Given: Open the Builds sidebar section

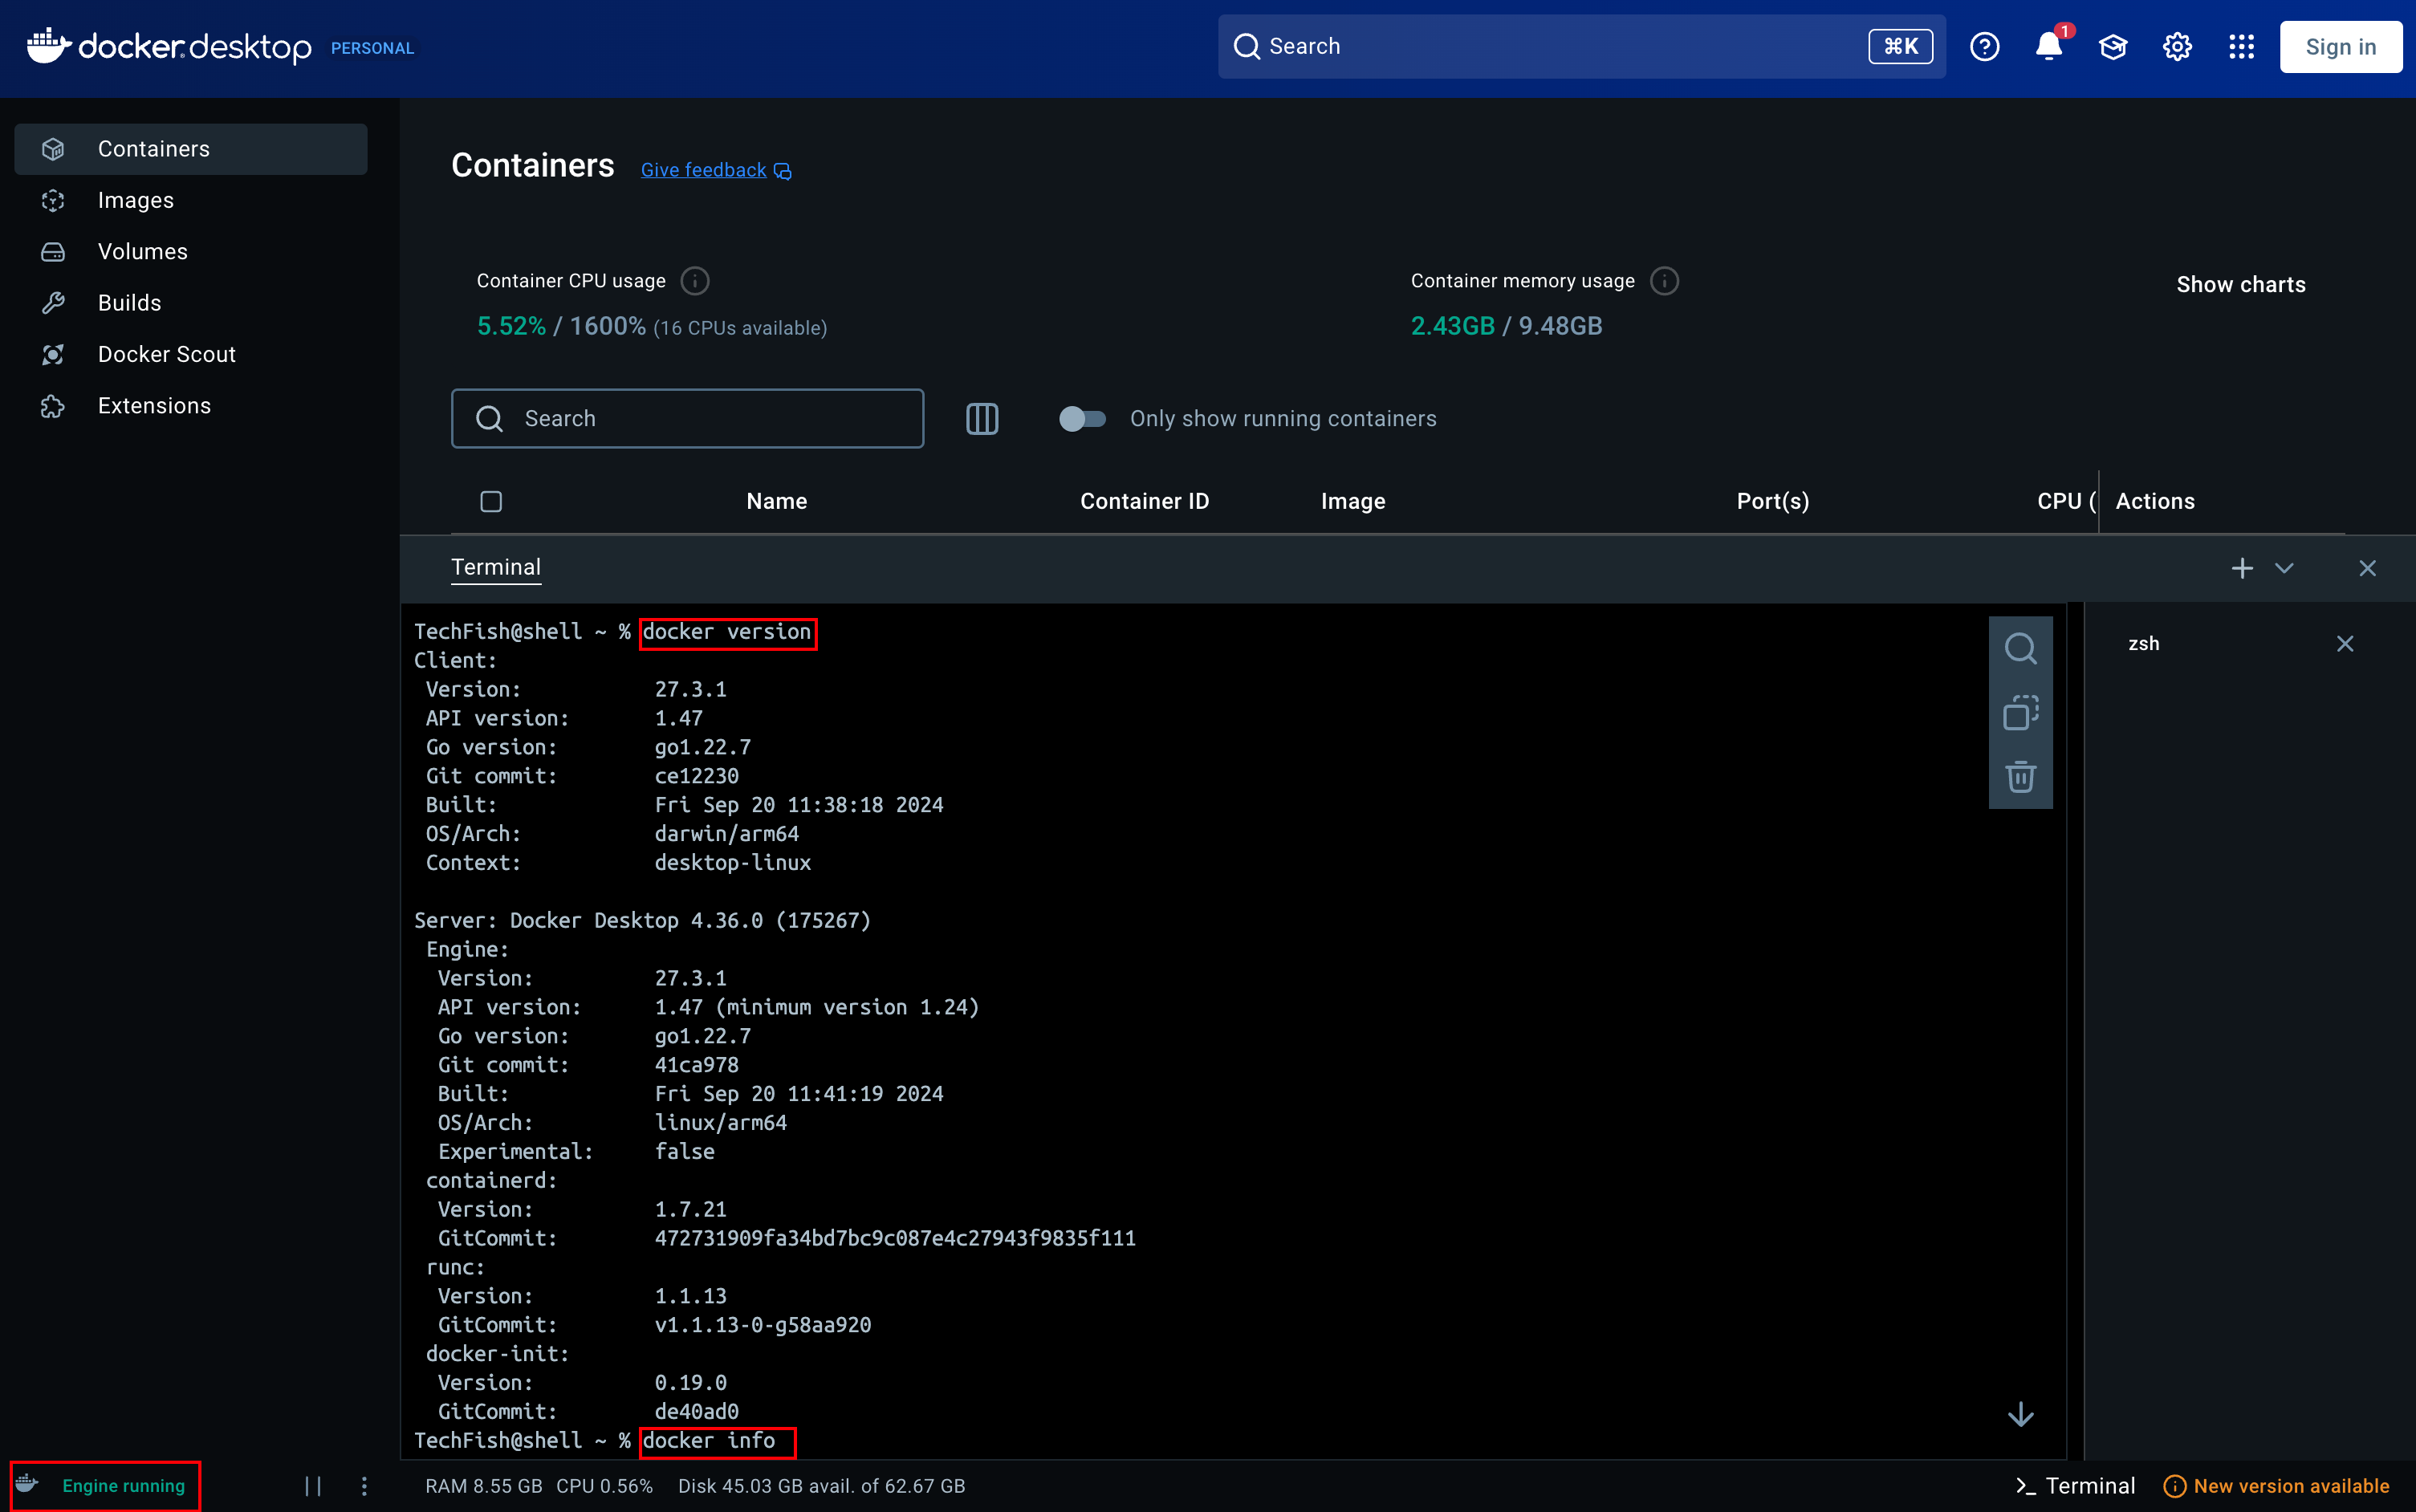Looking at the screenshot, I should (x=190, y=303).
